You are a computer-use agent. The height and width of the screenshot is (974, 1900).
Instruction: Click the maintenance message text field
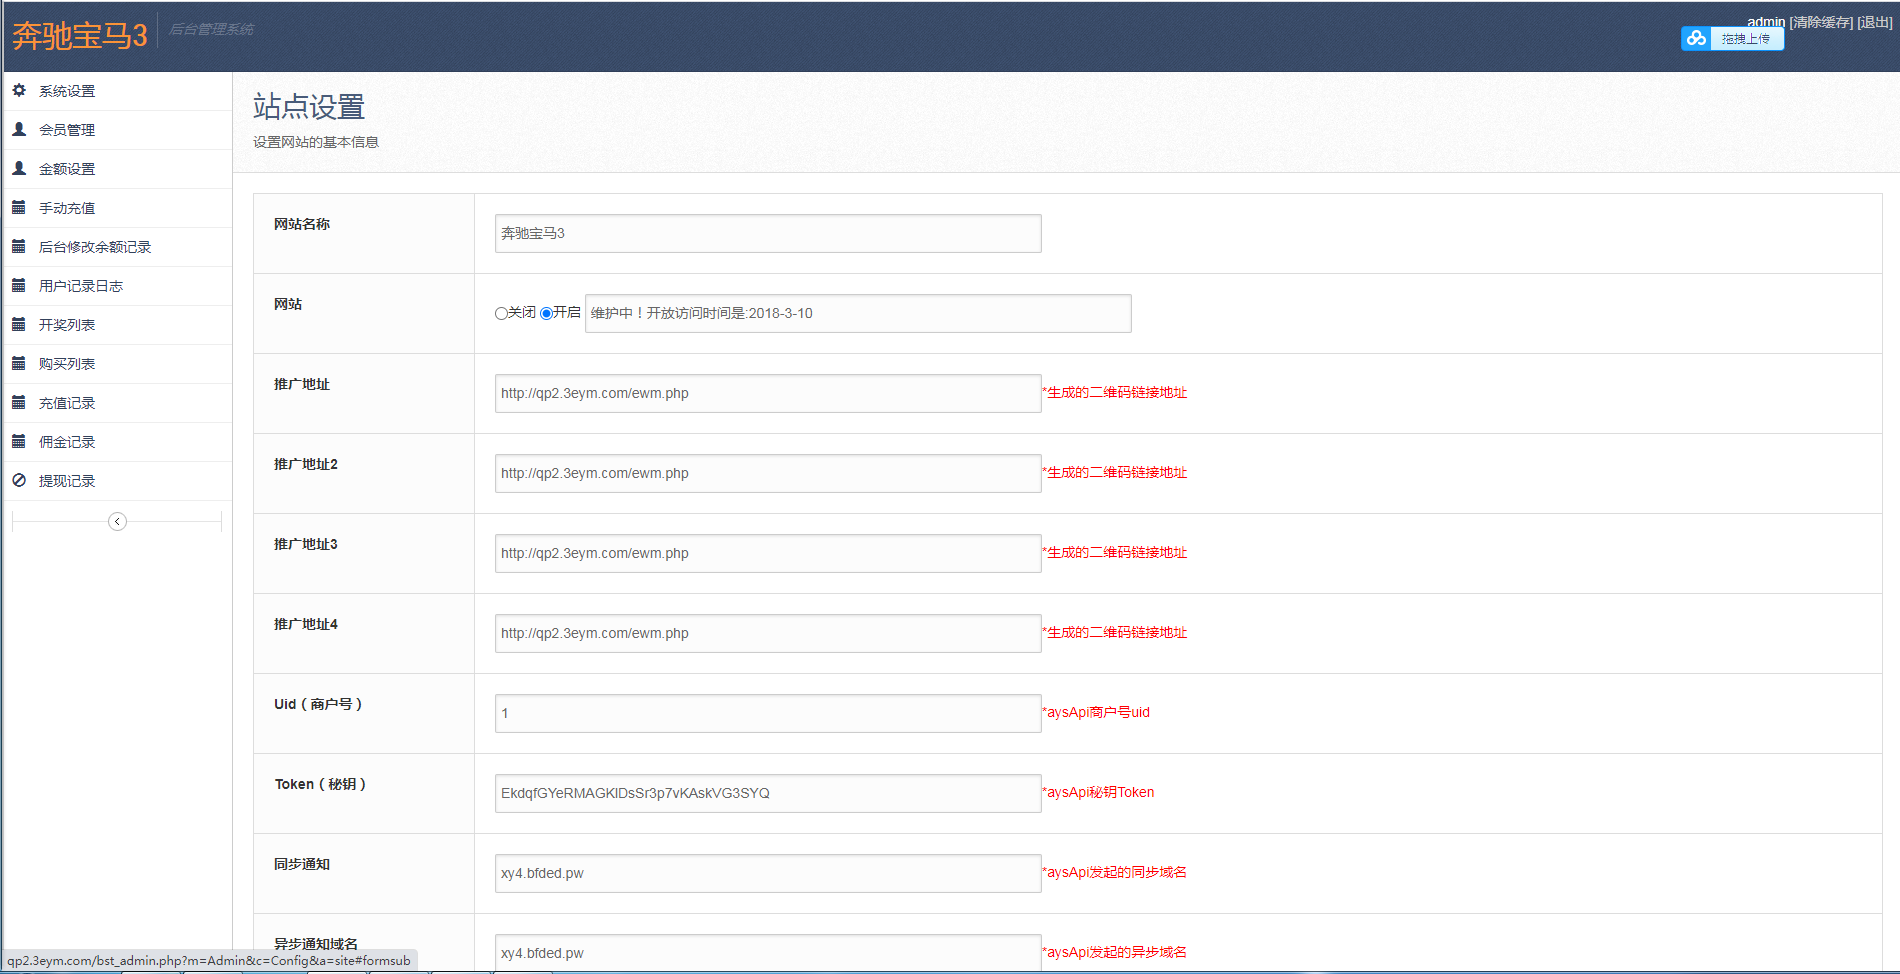coord(857,313)
